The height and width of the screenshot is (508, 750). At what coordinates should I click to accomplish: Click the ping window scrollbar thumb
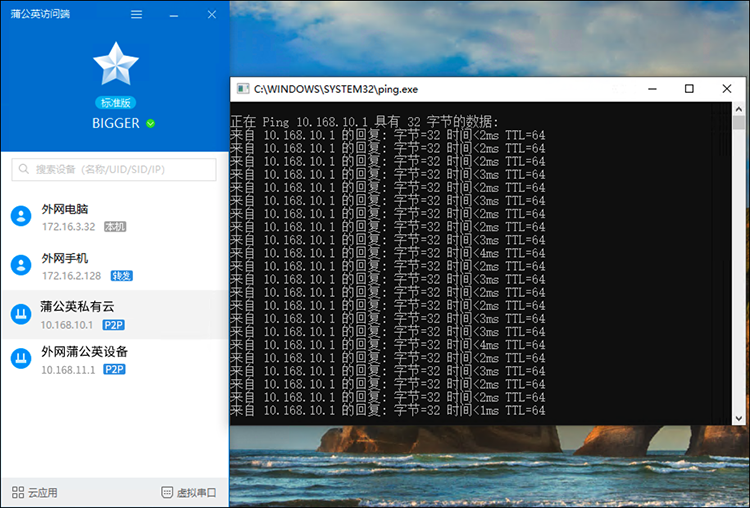point(739,122)
